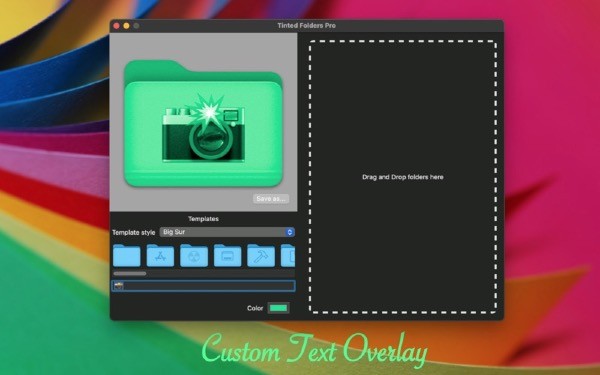
Task: Click the Tinted Folders Pro title bar
Action: [307, 26]
